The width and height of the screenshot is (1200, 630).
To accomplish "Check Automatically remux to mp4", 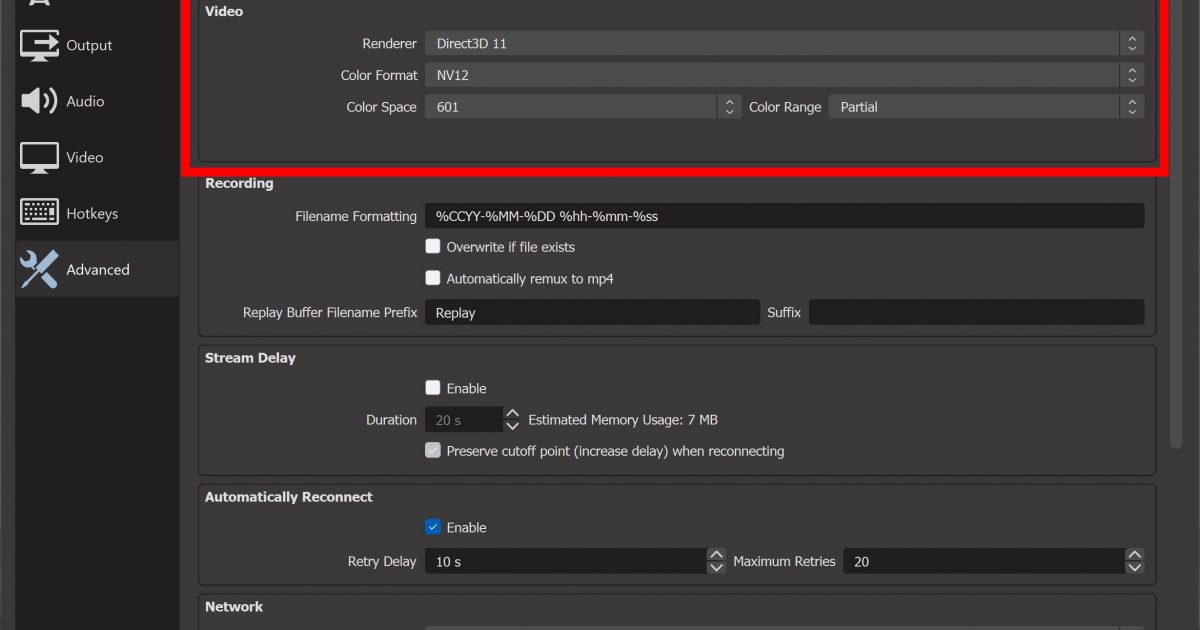I will click(433, 278).
